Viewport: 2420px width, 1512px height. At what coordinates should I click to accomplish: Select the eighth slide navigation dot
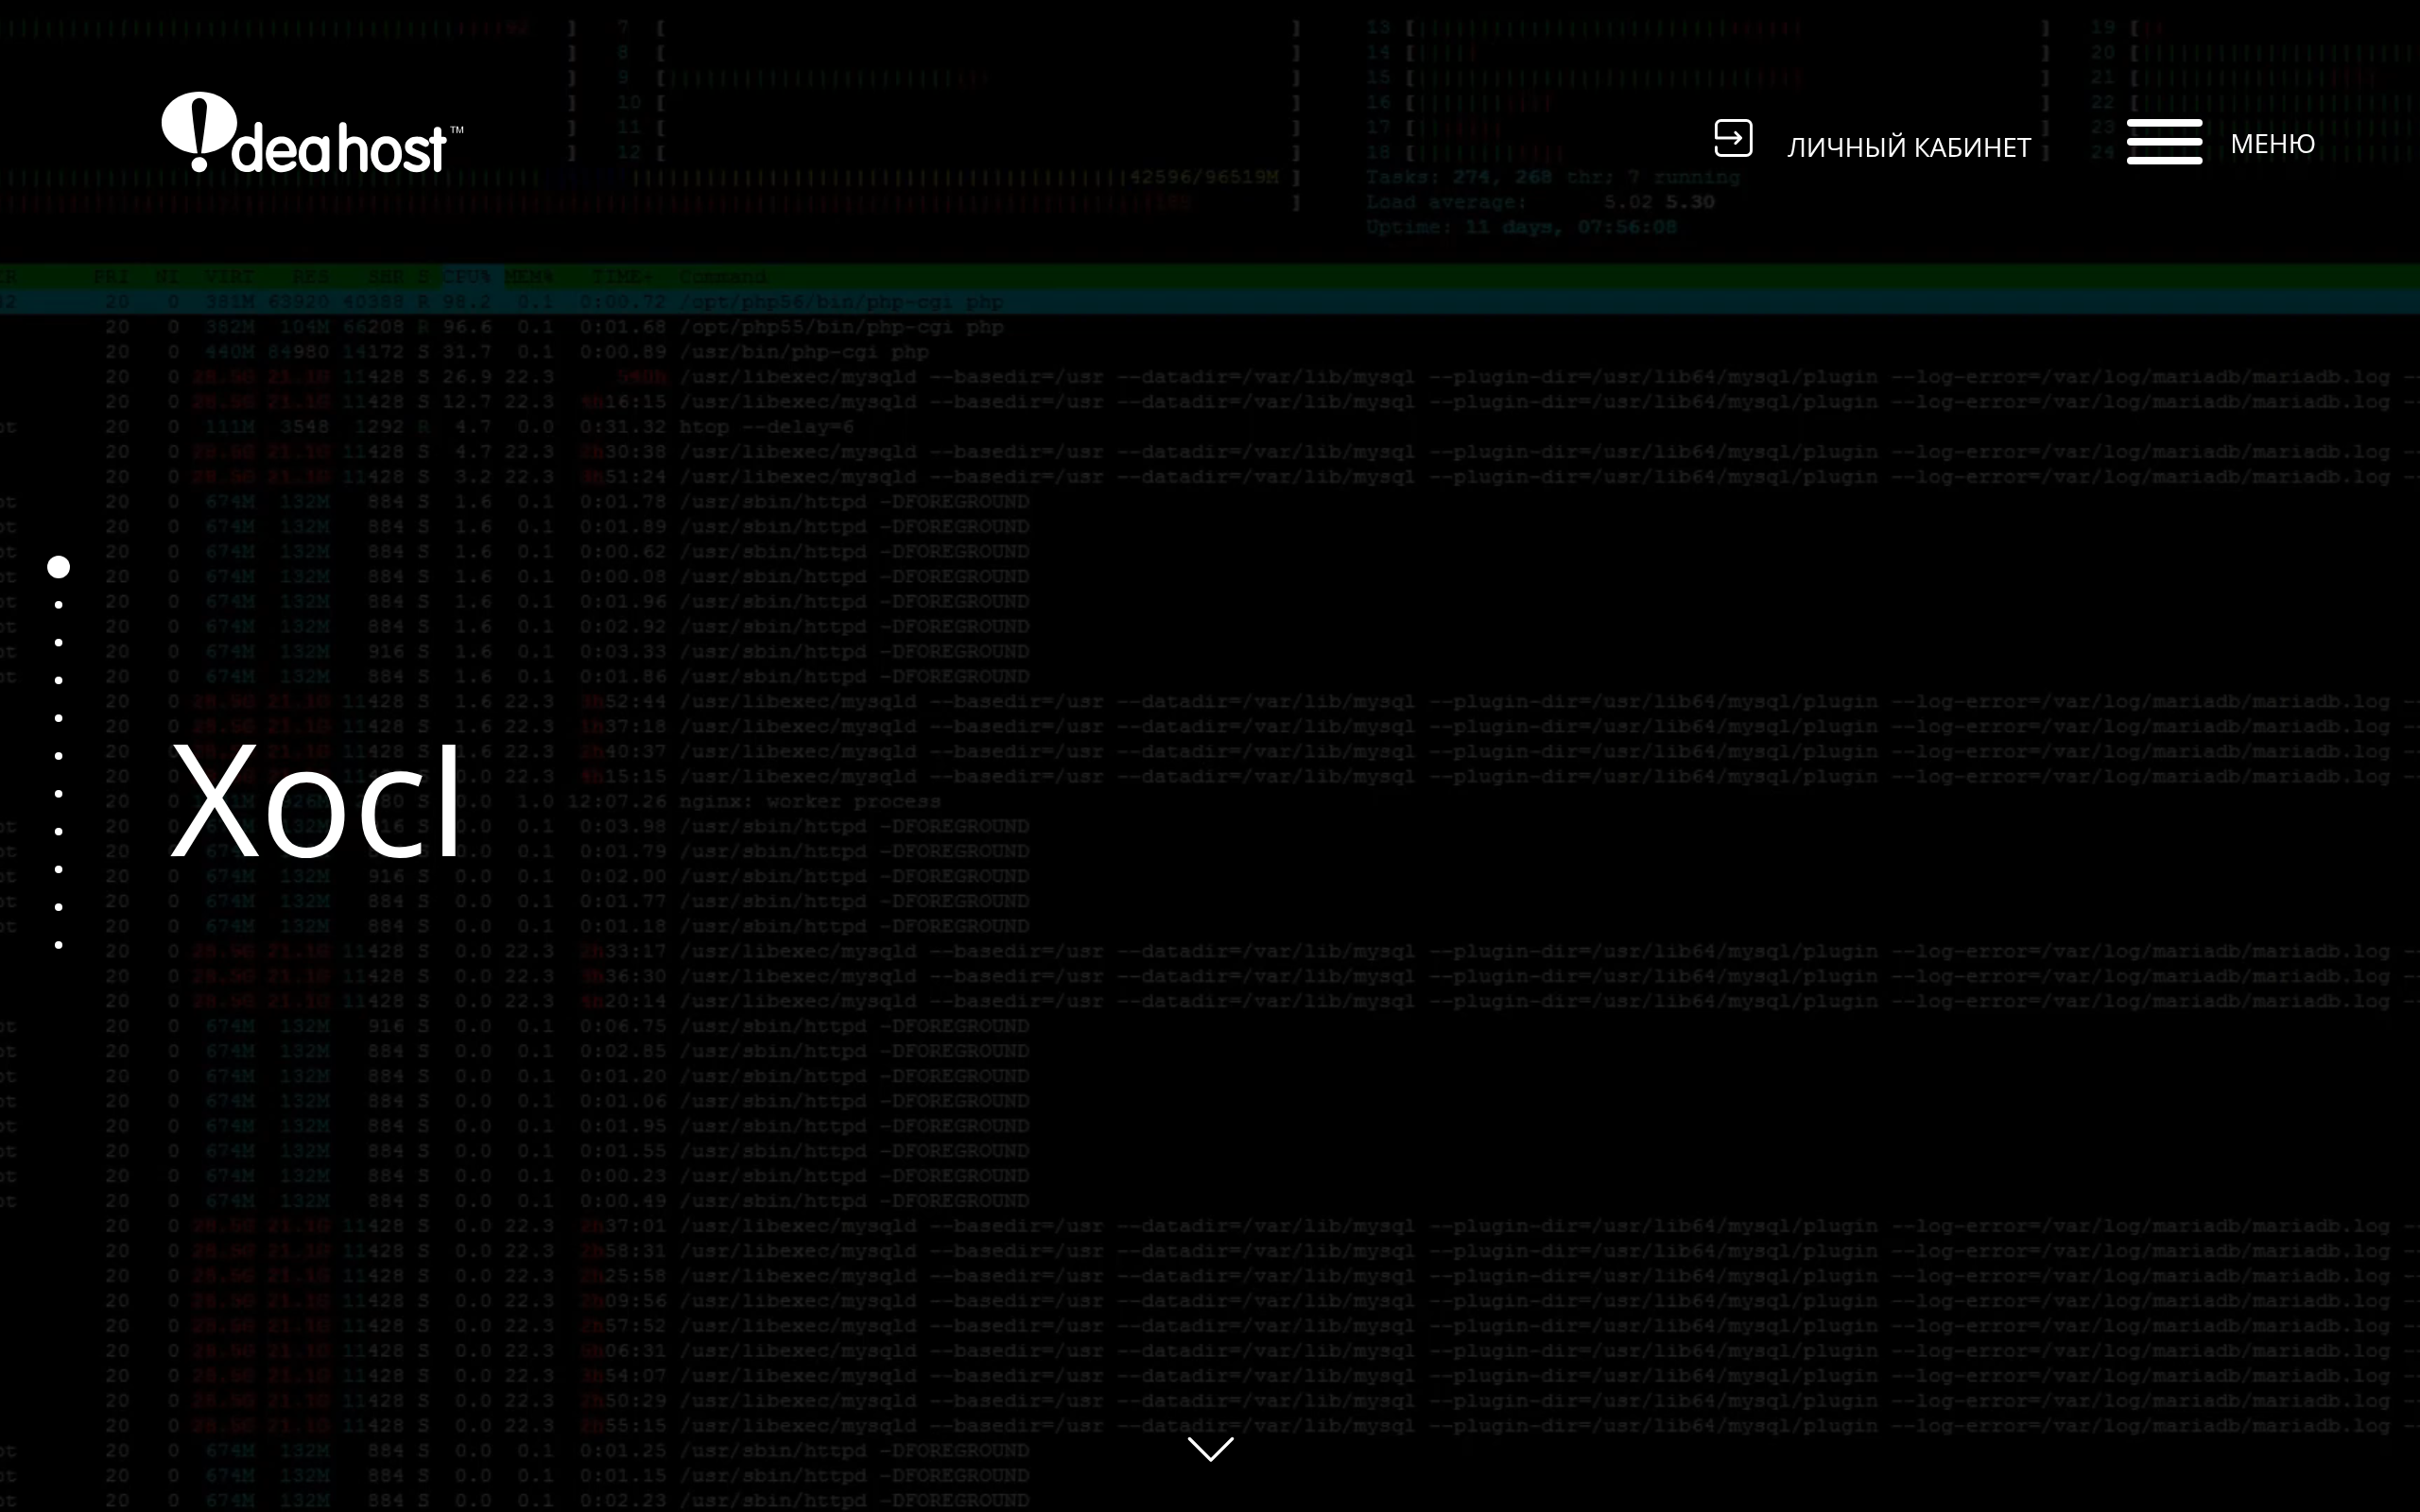59,832
